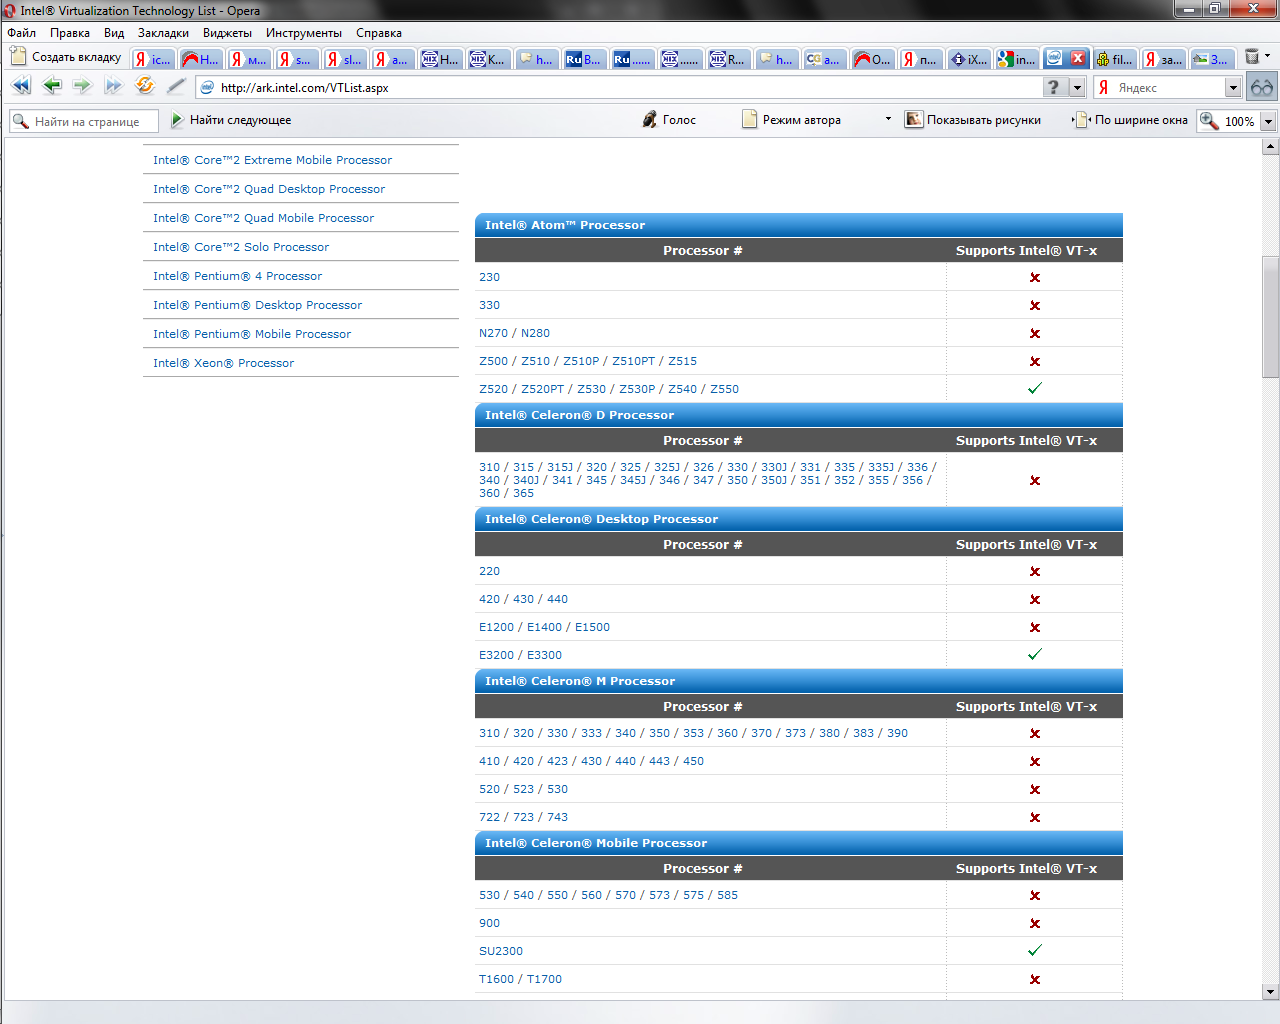Switch to the 'fil...' tab
1280x1024 pixels.
pos(1114,59)
